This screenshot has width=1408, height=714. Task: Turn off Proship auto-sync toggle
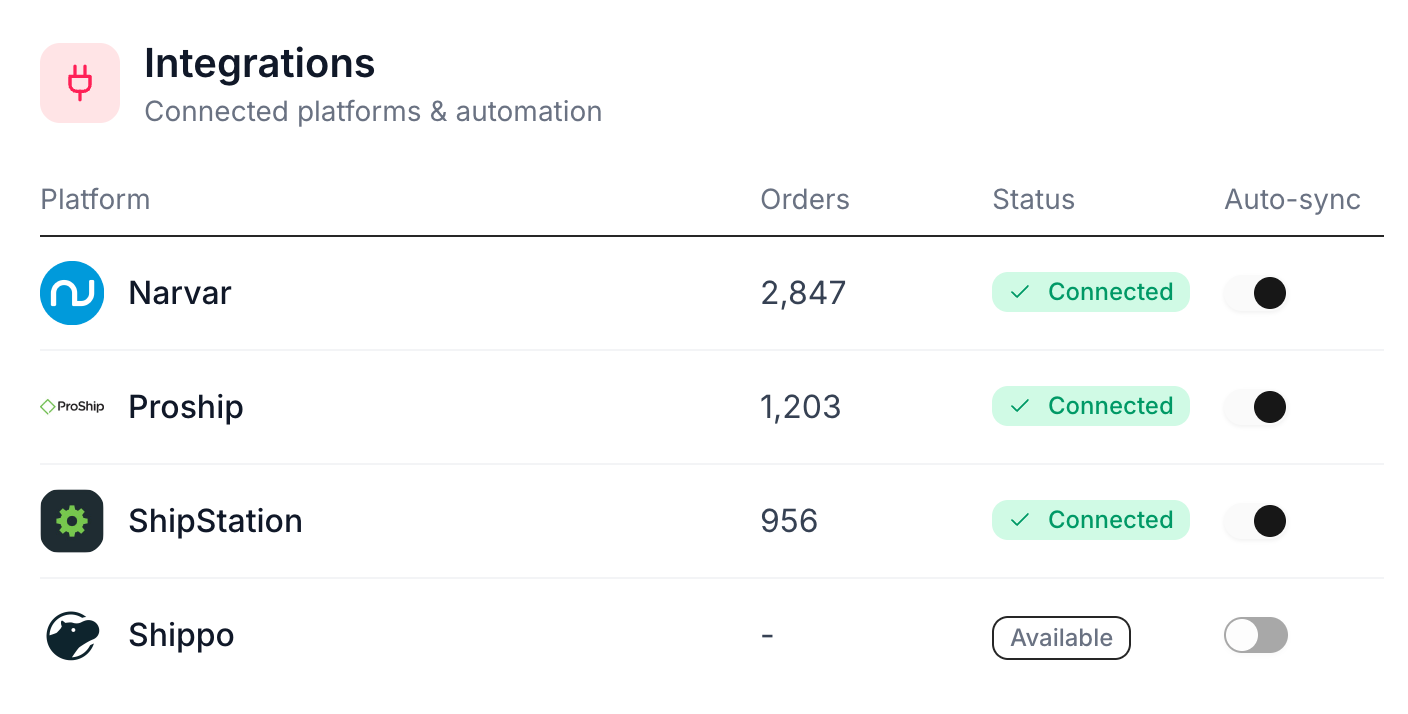[1256, 407]
